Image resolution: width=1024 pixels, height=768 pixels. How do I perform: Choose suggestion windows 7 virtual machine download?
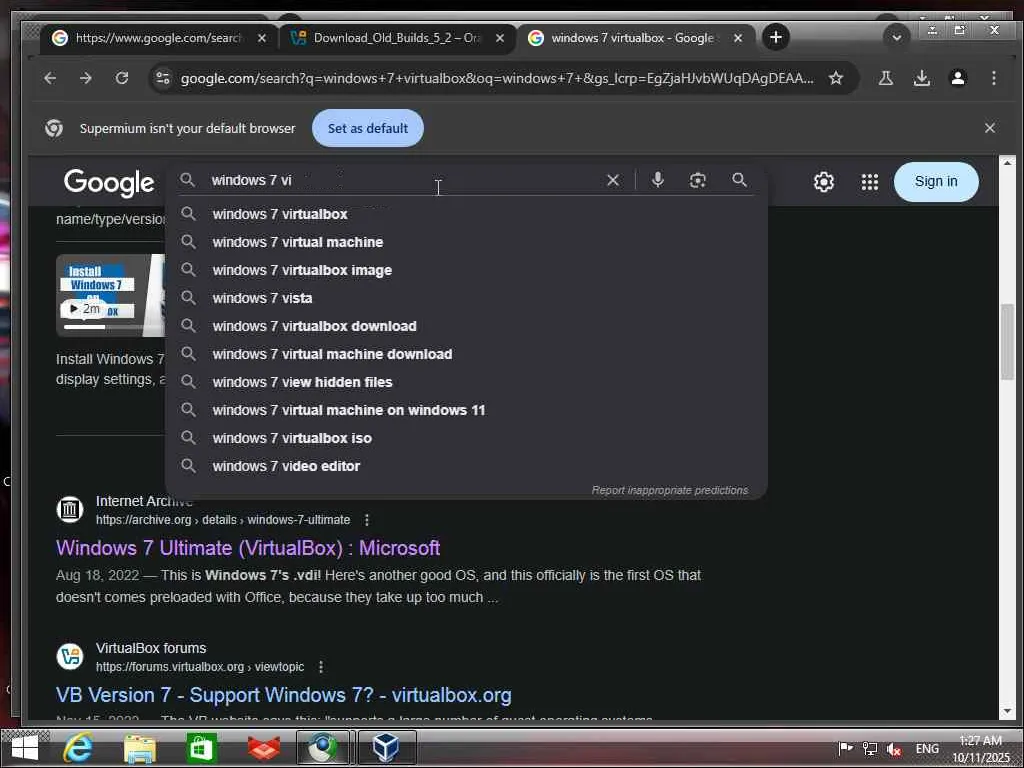pyautogui.click(x=466, y=355)
